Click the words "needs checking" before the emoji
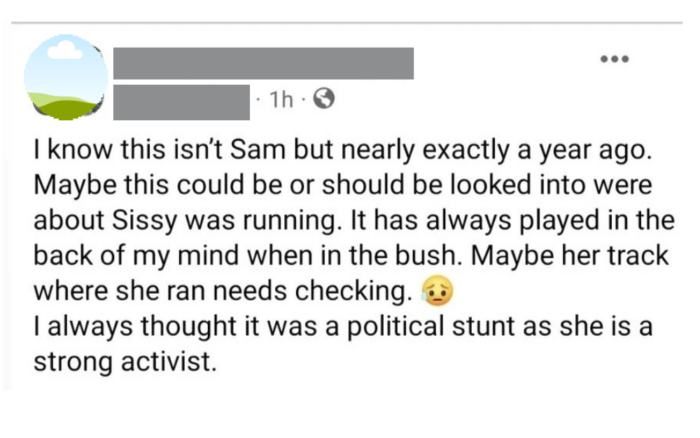The width and height of the screenshot is (700, 438). tap(338, 292)
